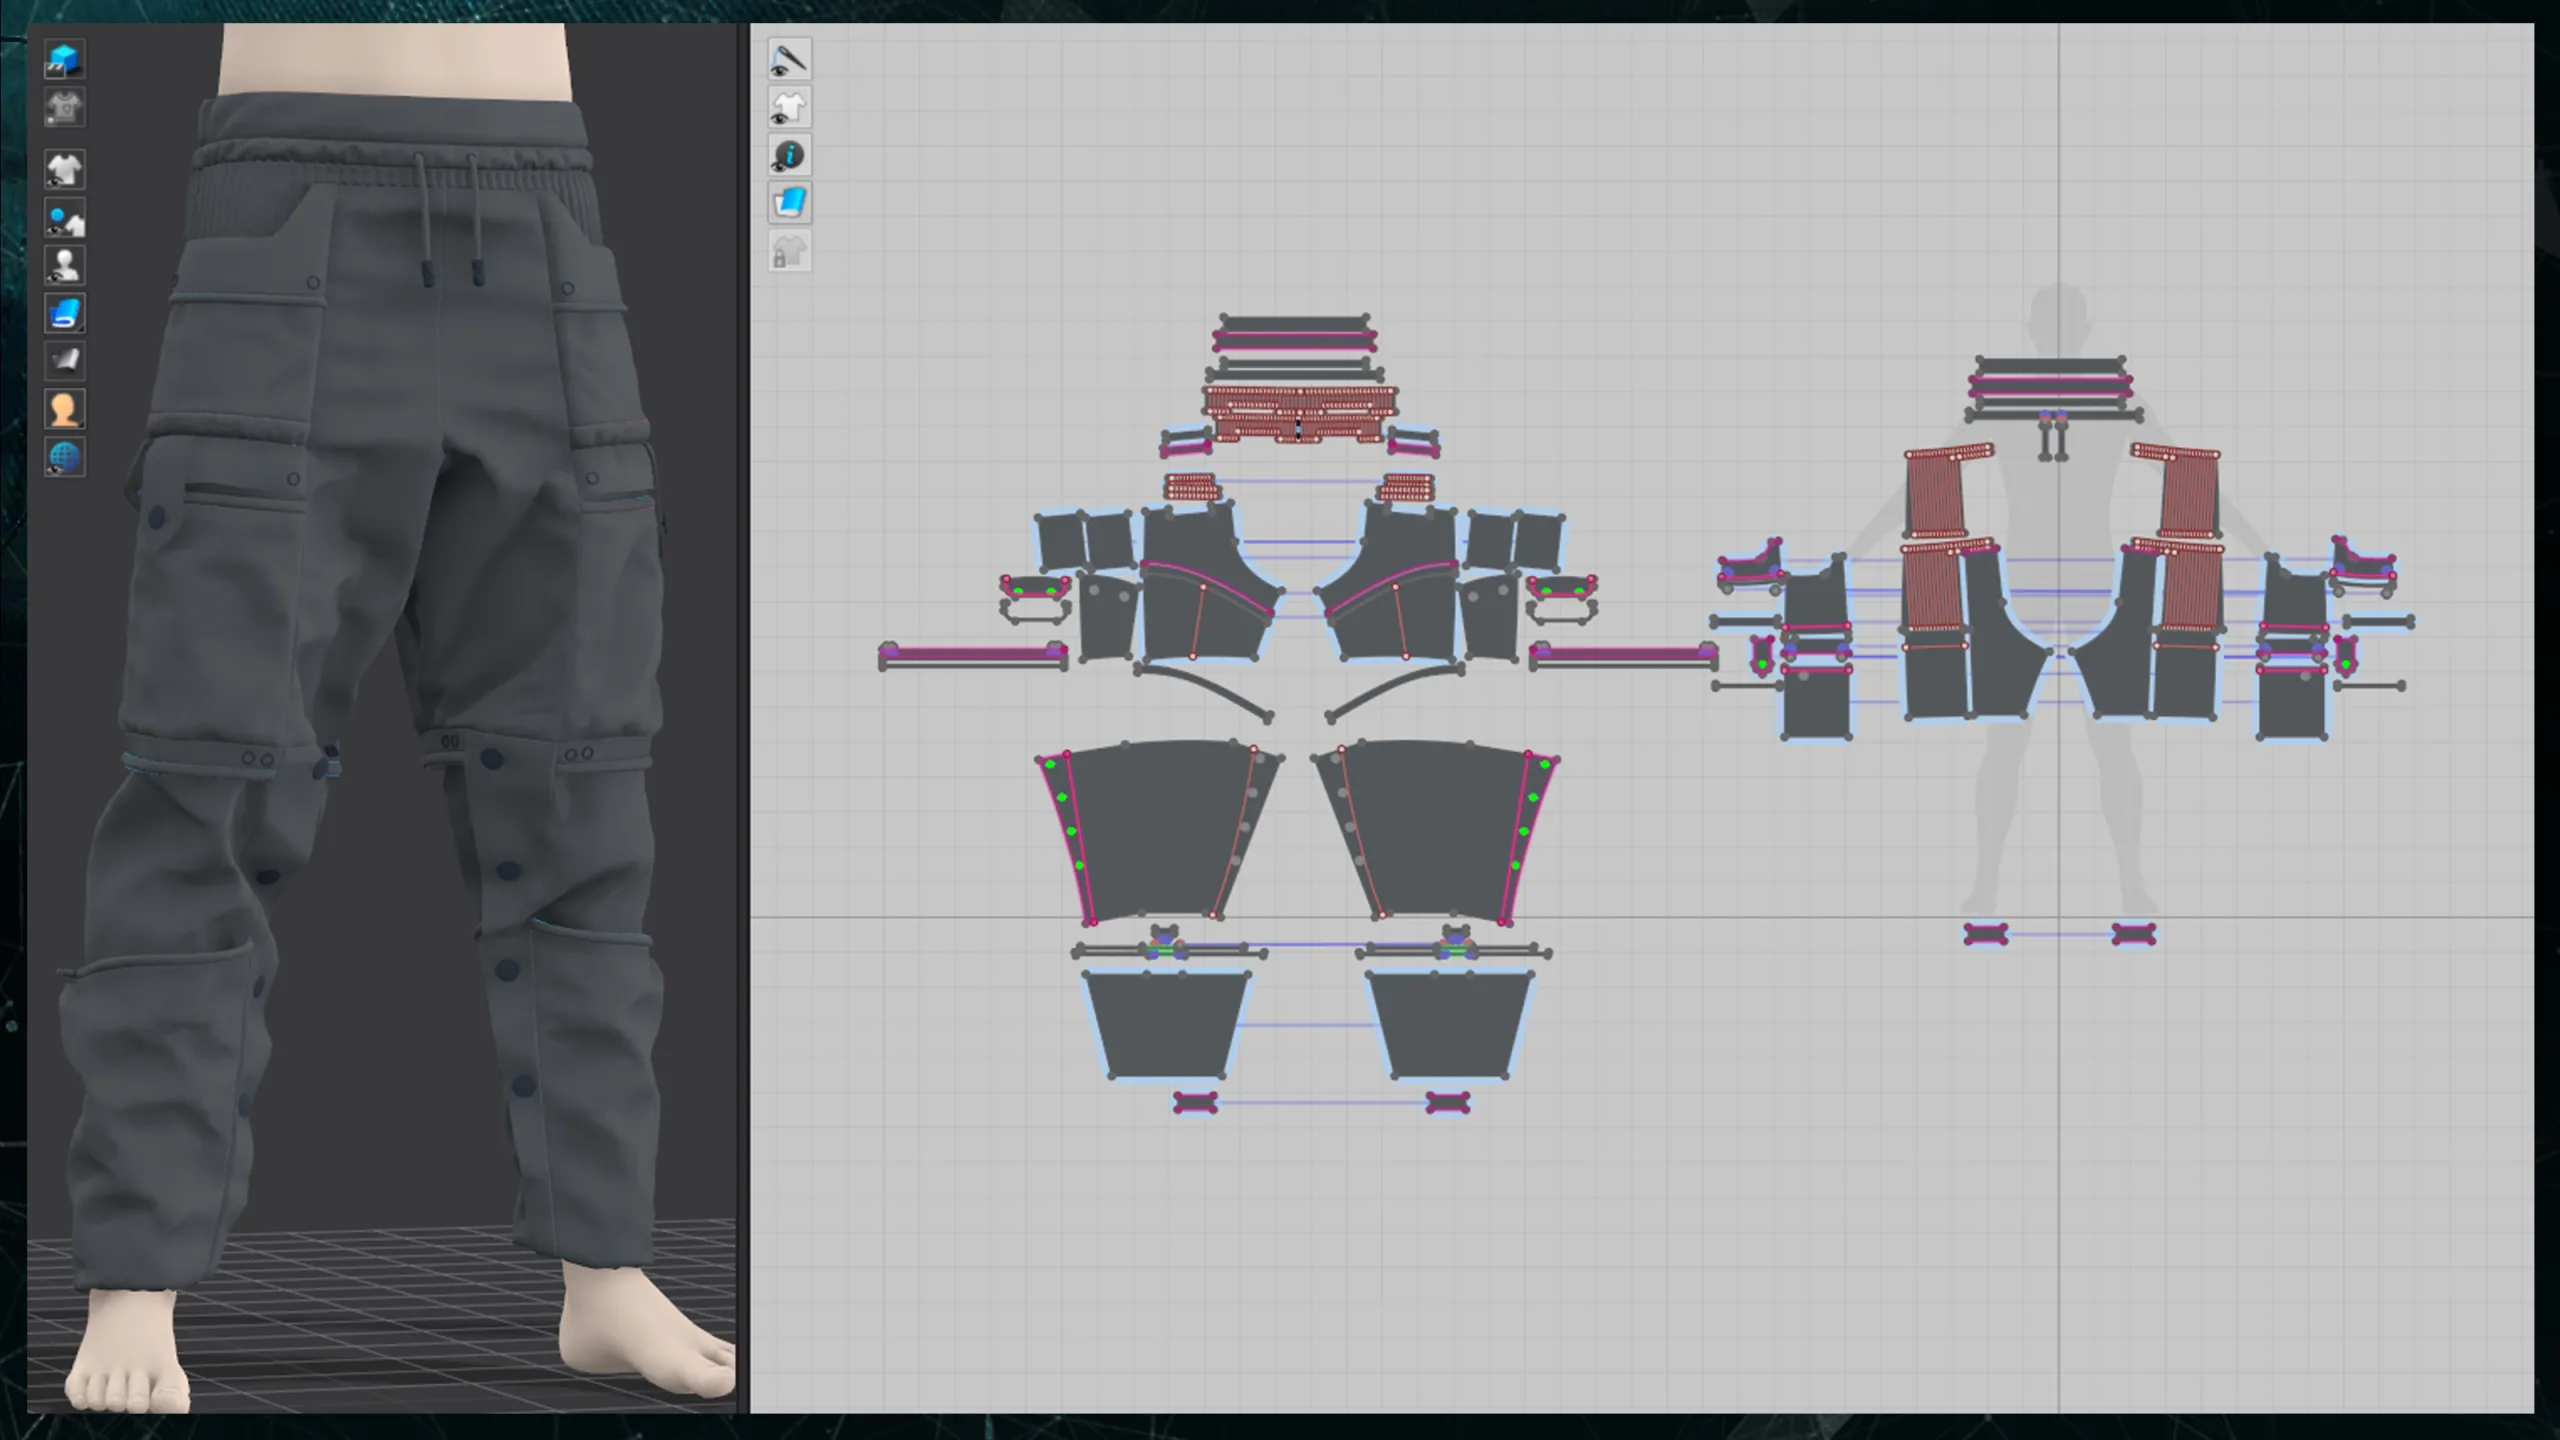
Task: Select the red-stitched waistband pattern at top
Action: click(x=1298, y=412)
